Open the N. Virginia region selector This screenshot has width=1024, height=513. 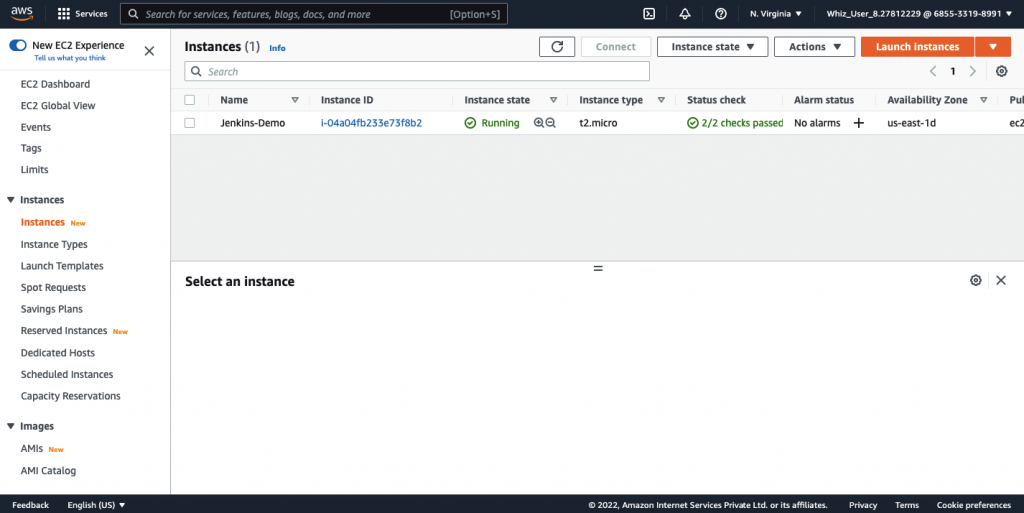[775, 14]
